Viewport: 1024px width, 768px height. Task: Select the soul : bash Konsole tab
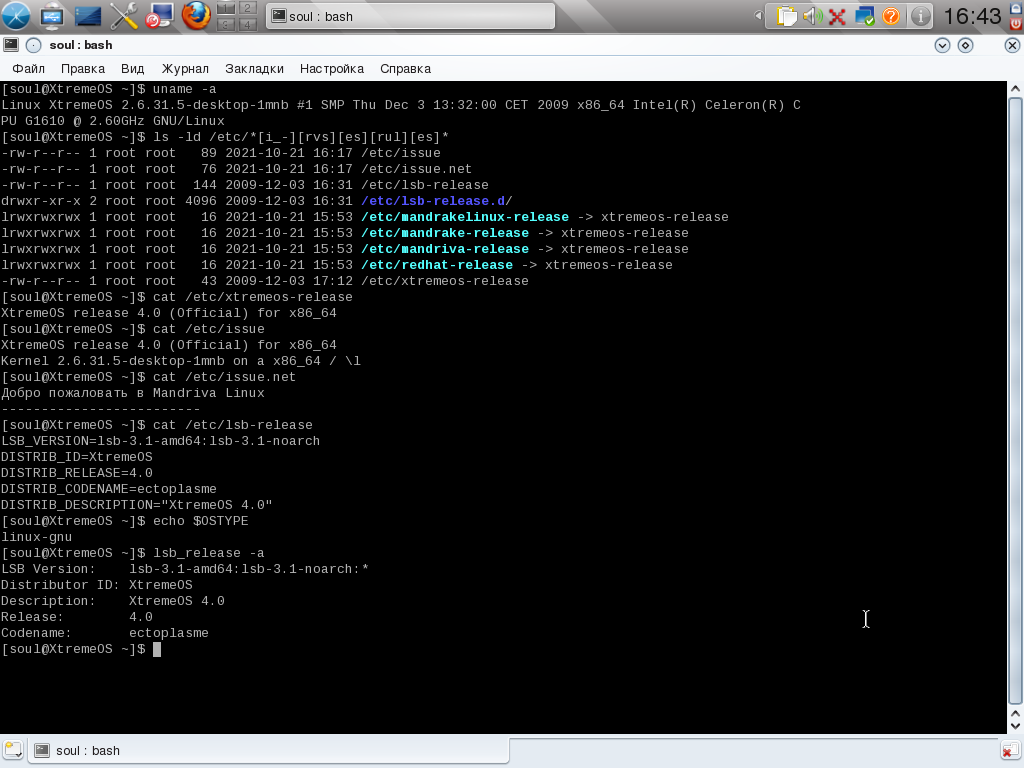point(269,750)
